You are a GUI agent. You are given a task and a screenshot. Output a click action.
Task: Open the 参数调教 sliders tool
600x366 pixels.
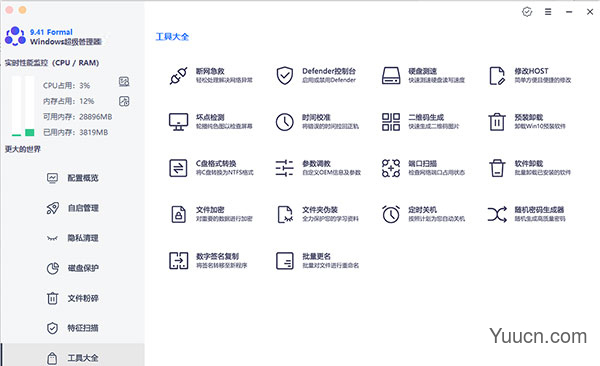[x=318, y=168]
